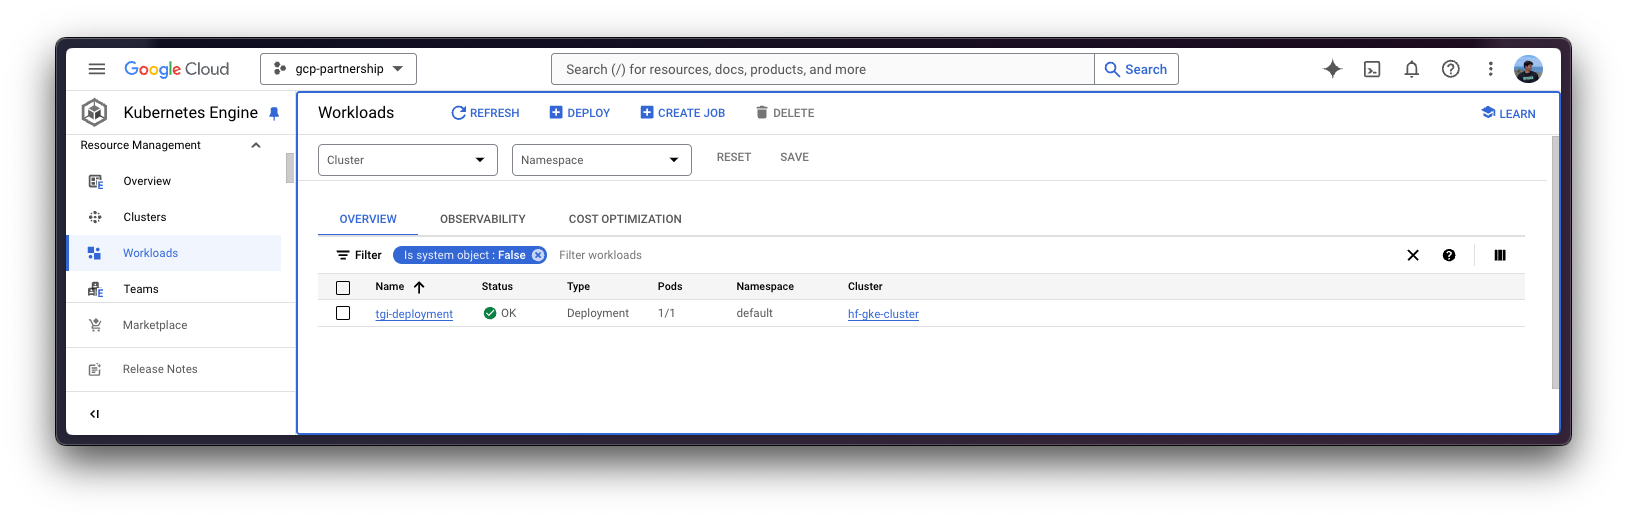Click the Release Notes icon
Image resolution: width=1627 pixels, height=519 pixels.
pos(95,369)
